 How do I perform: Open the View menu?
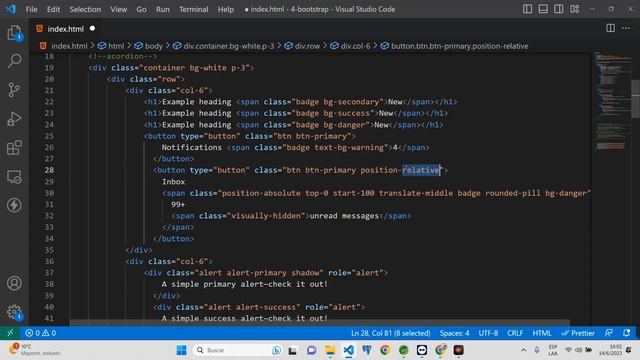(118, 9)
